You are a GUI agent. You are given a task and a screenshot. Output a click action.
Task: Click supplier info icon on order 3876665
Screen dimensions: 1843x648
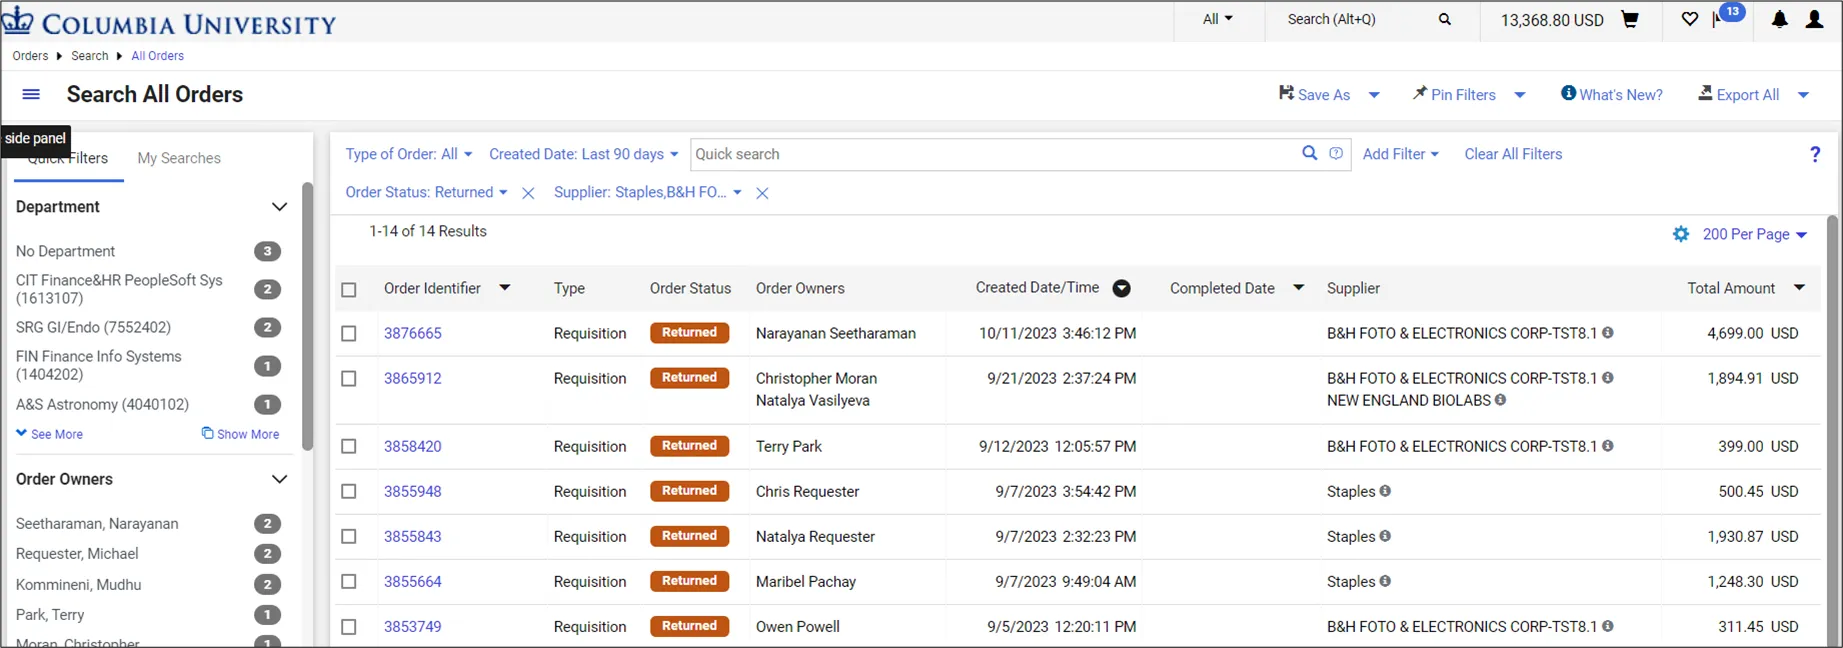click(x=1608, y=333)
